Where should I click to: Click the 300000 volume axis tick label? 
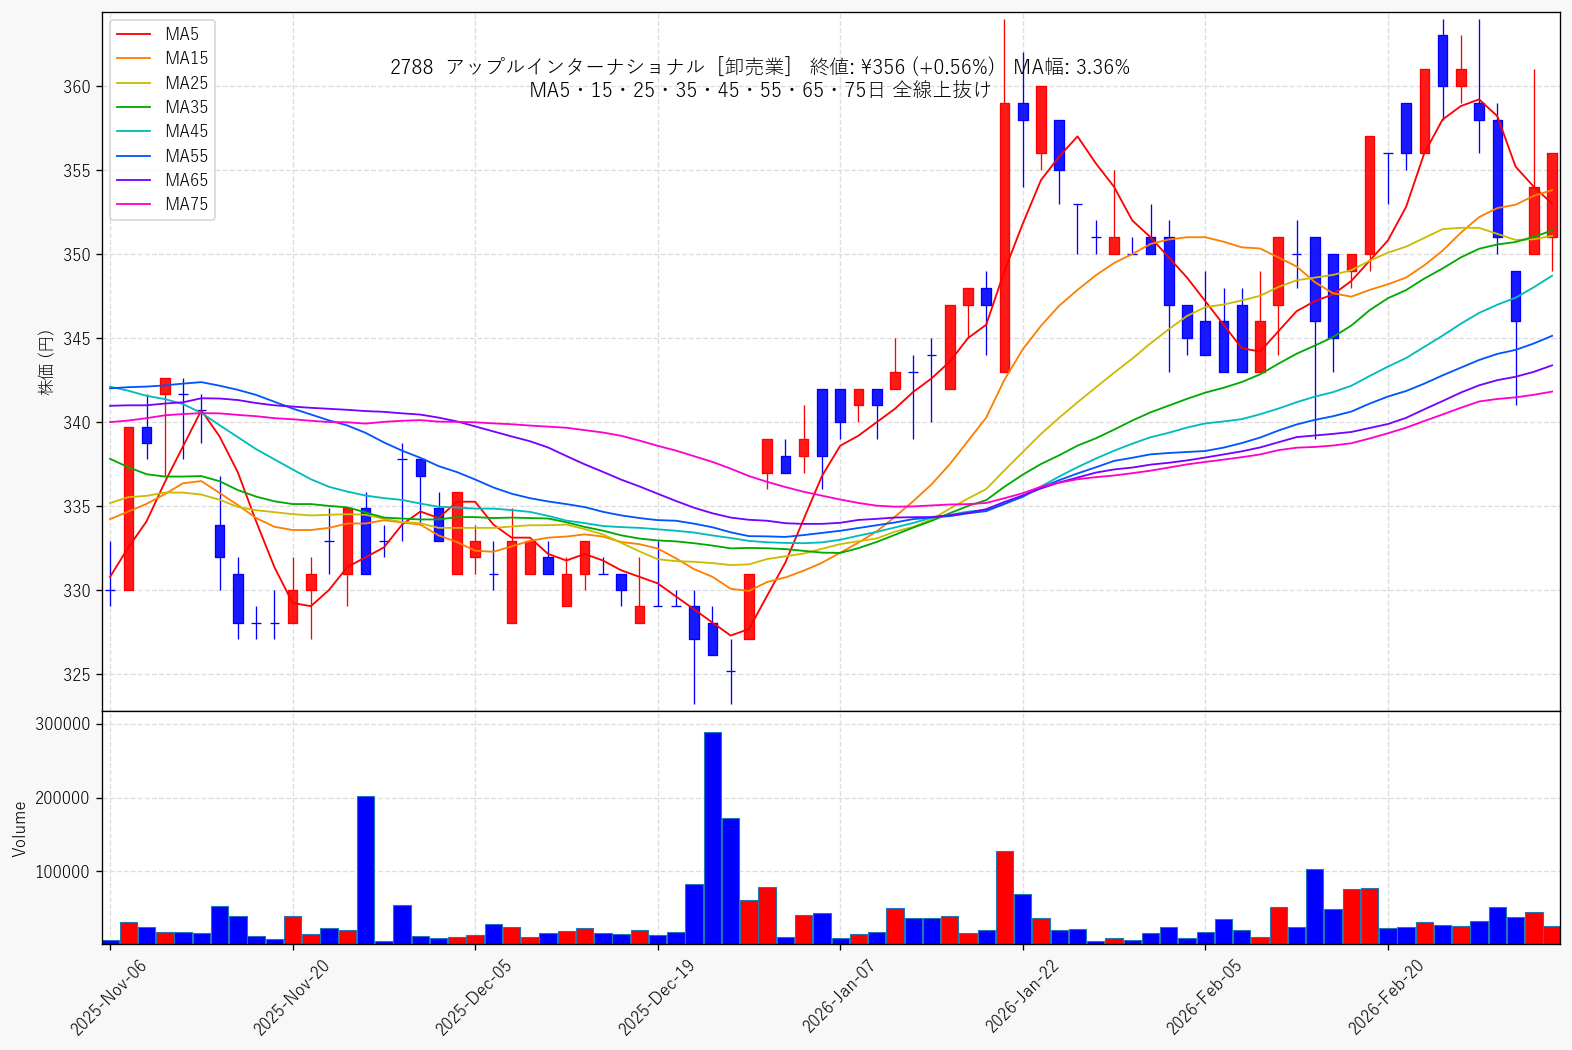[x=63, y=724]
